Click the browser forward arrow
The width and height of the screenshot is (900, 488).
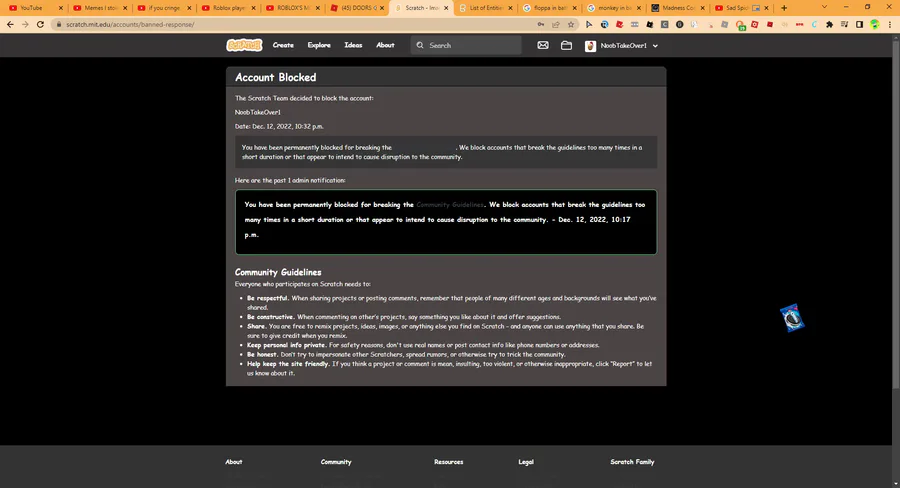pyautogui.click(x=25, y=25)
